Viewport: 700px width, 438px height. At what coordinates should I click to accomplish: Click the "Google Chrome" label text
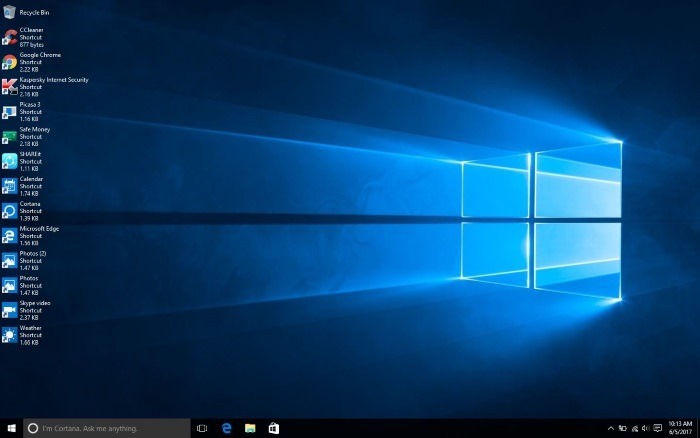(x=40, y=55)
